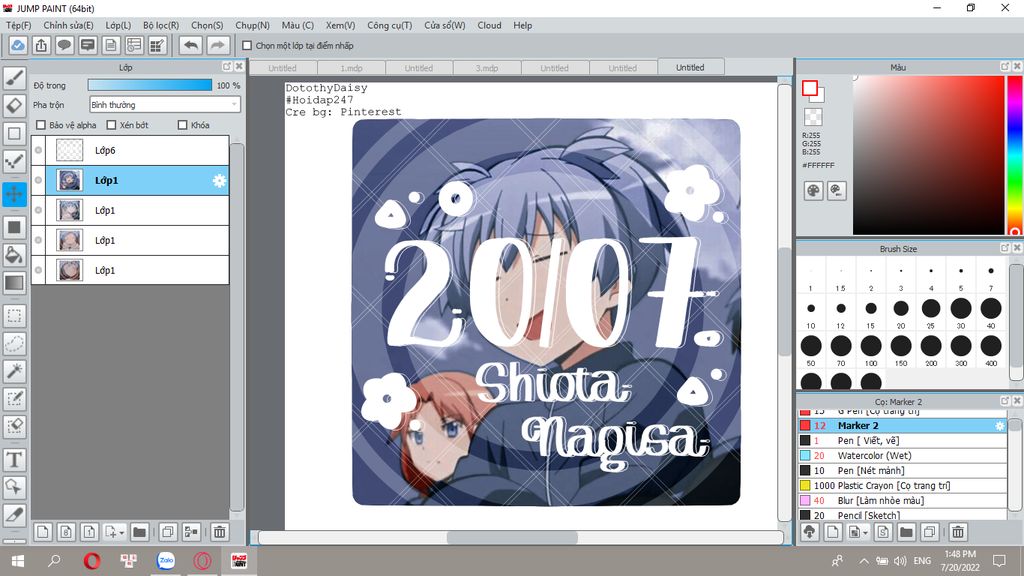The height and width of the screenshot is (576, 1024).
Task: Toggle visibility of layer Lớp6
Action: point(39,150)
